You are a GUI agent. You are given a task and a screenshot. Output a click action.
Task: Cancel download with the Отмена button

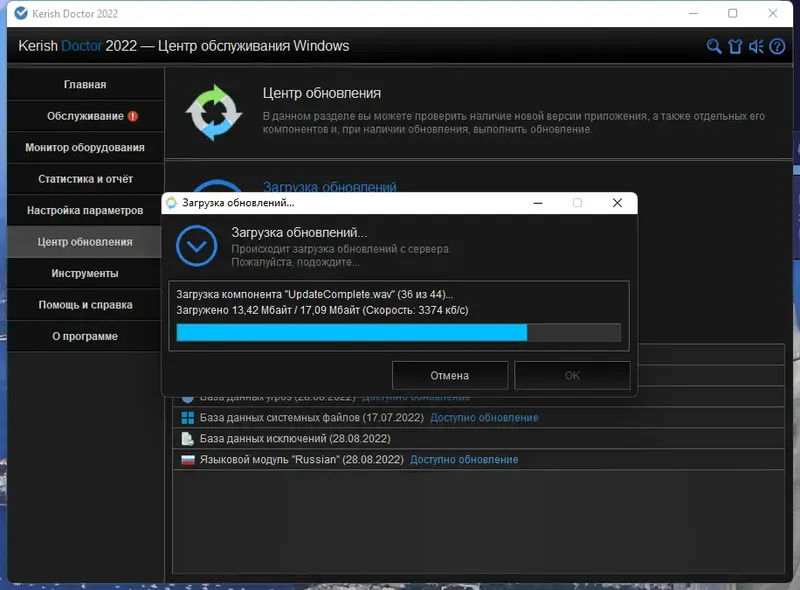point(449,376)
